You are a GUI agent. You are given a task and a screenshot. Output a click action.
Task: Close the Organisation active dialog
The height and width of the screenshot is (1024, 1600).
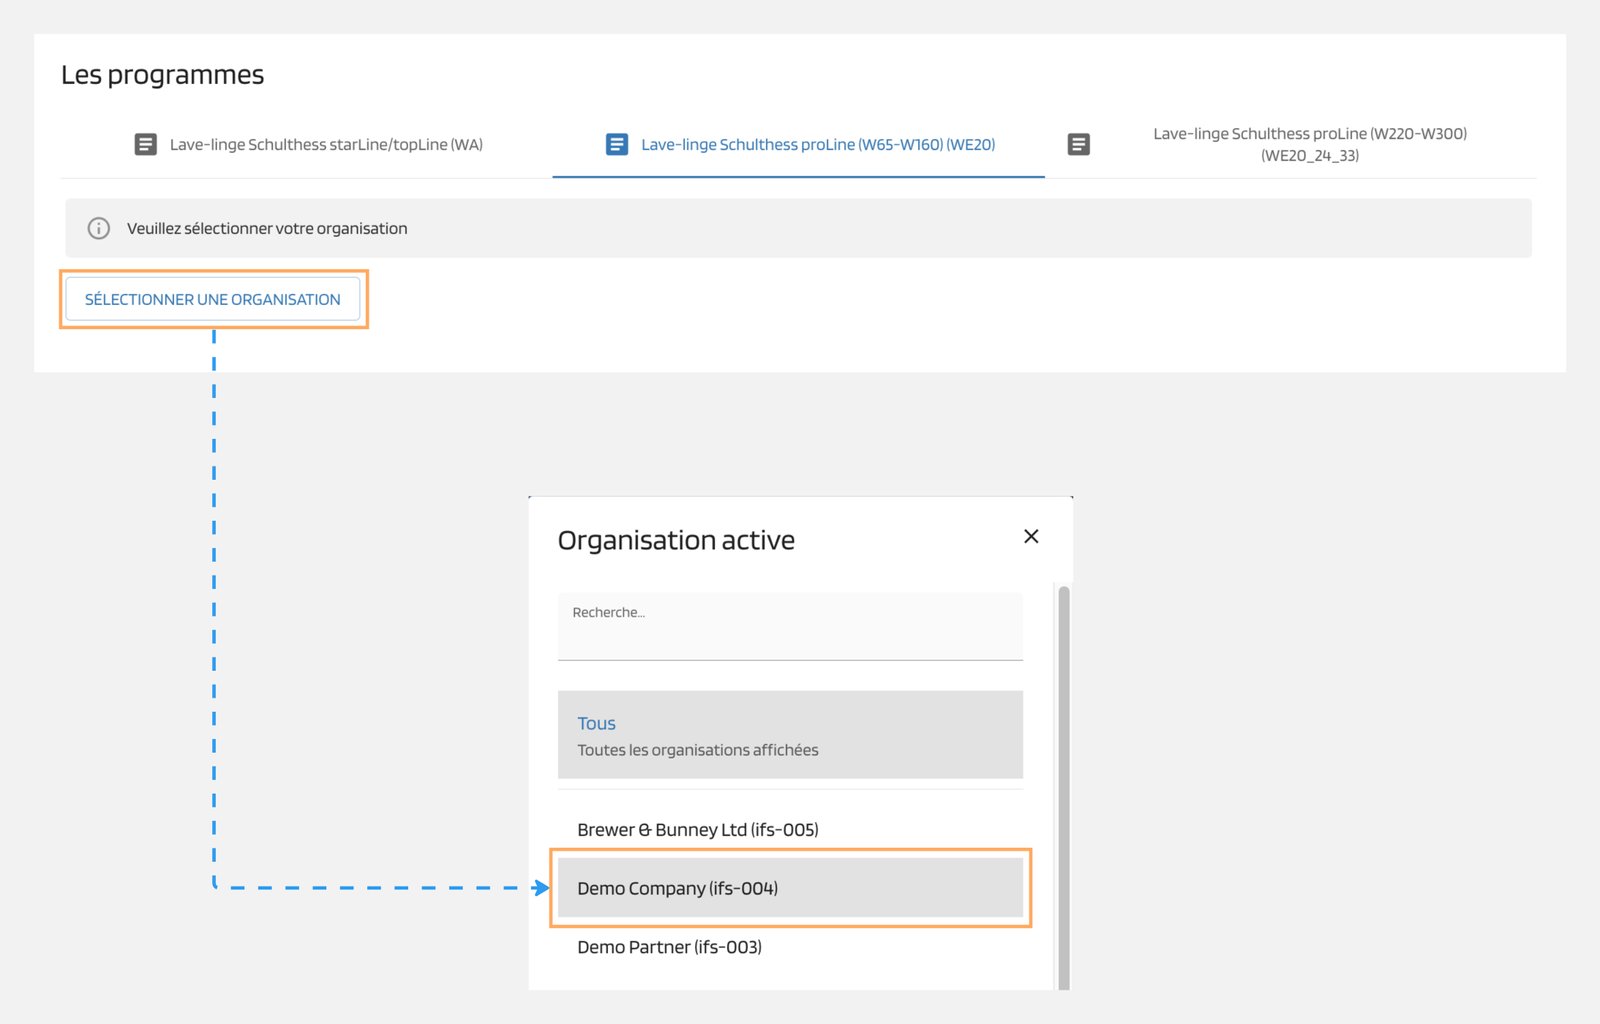click(x=1031, y=537)
